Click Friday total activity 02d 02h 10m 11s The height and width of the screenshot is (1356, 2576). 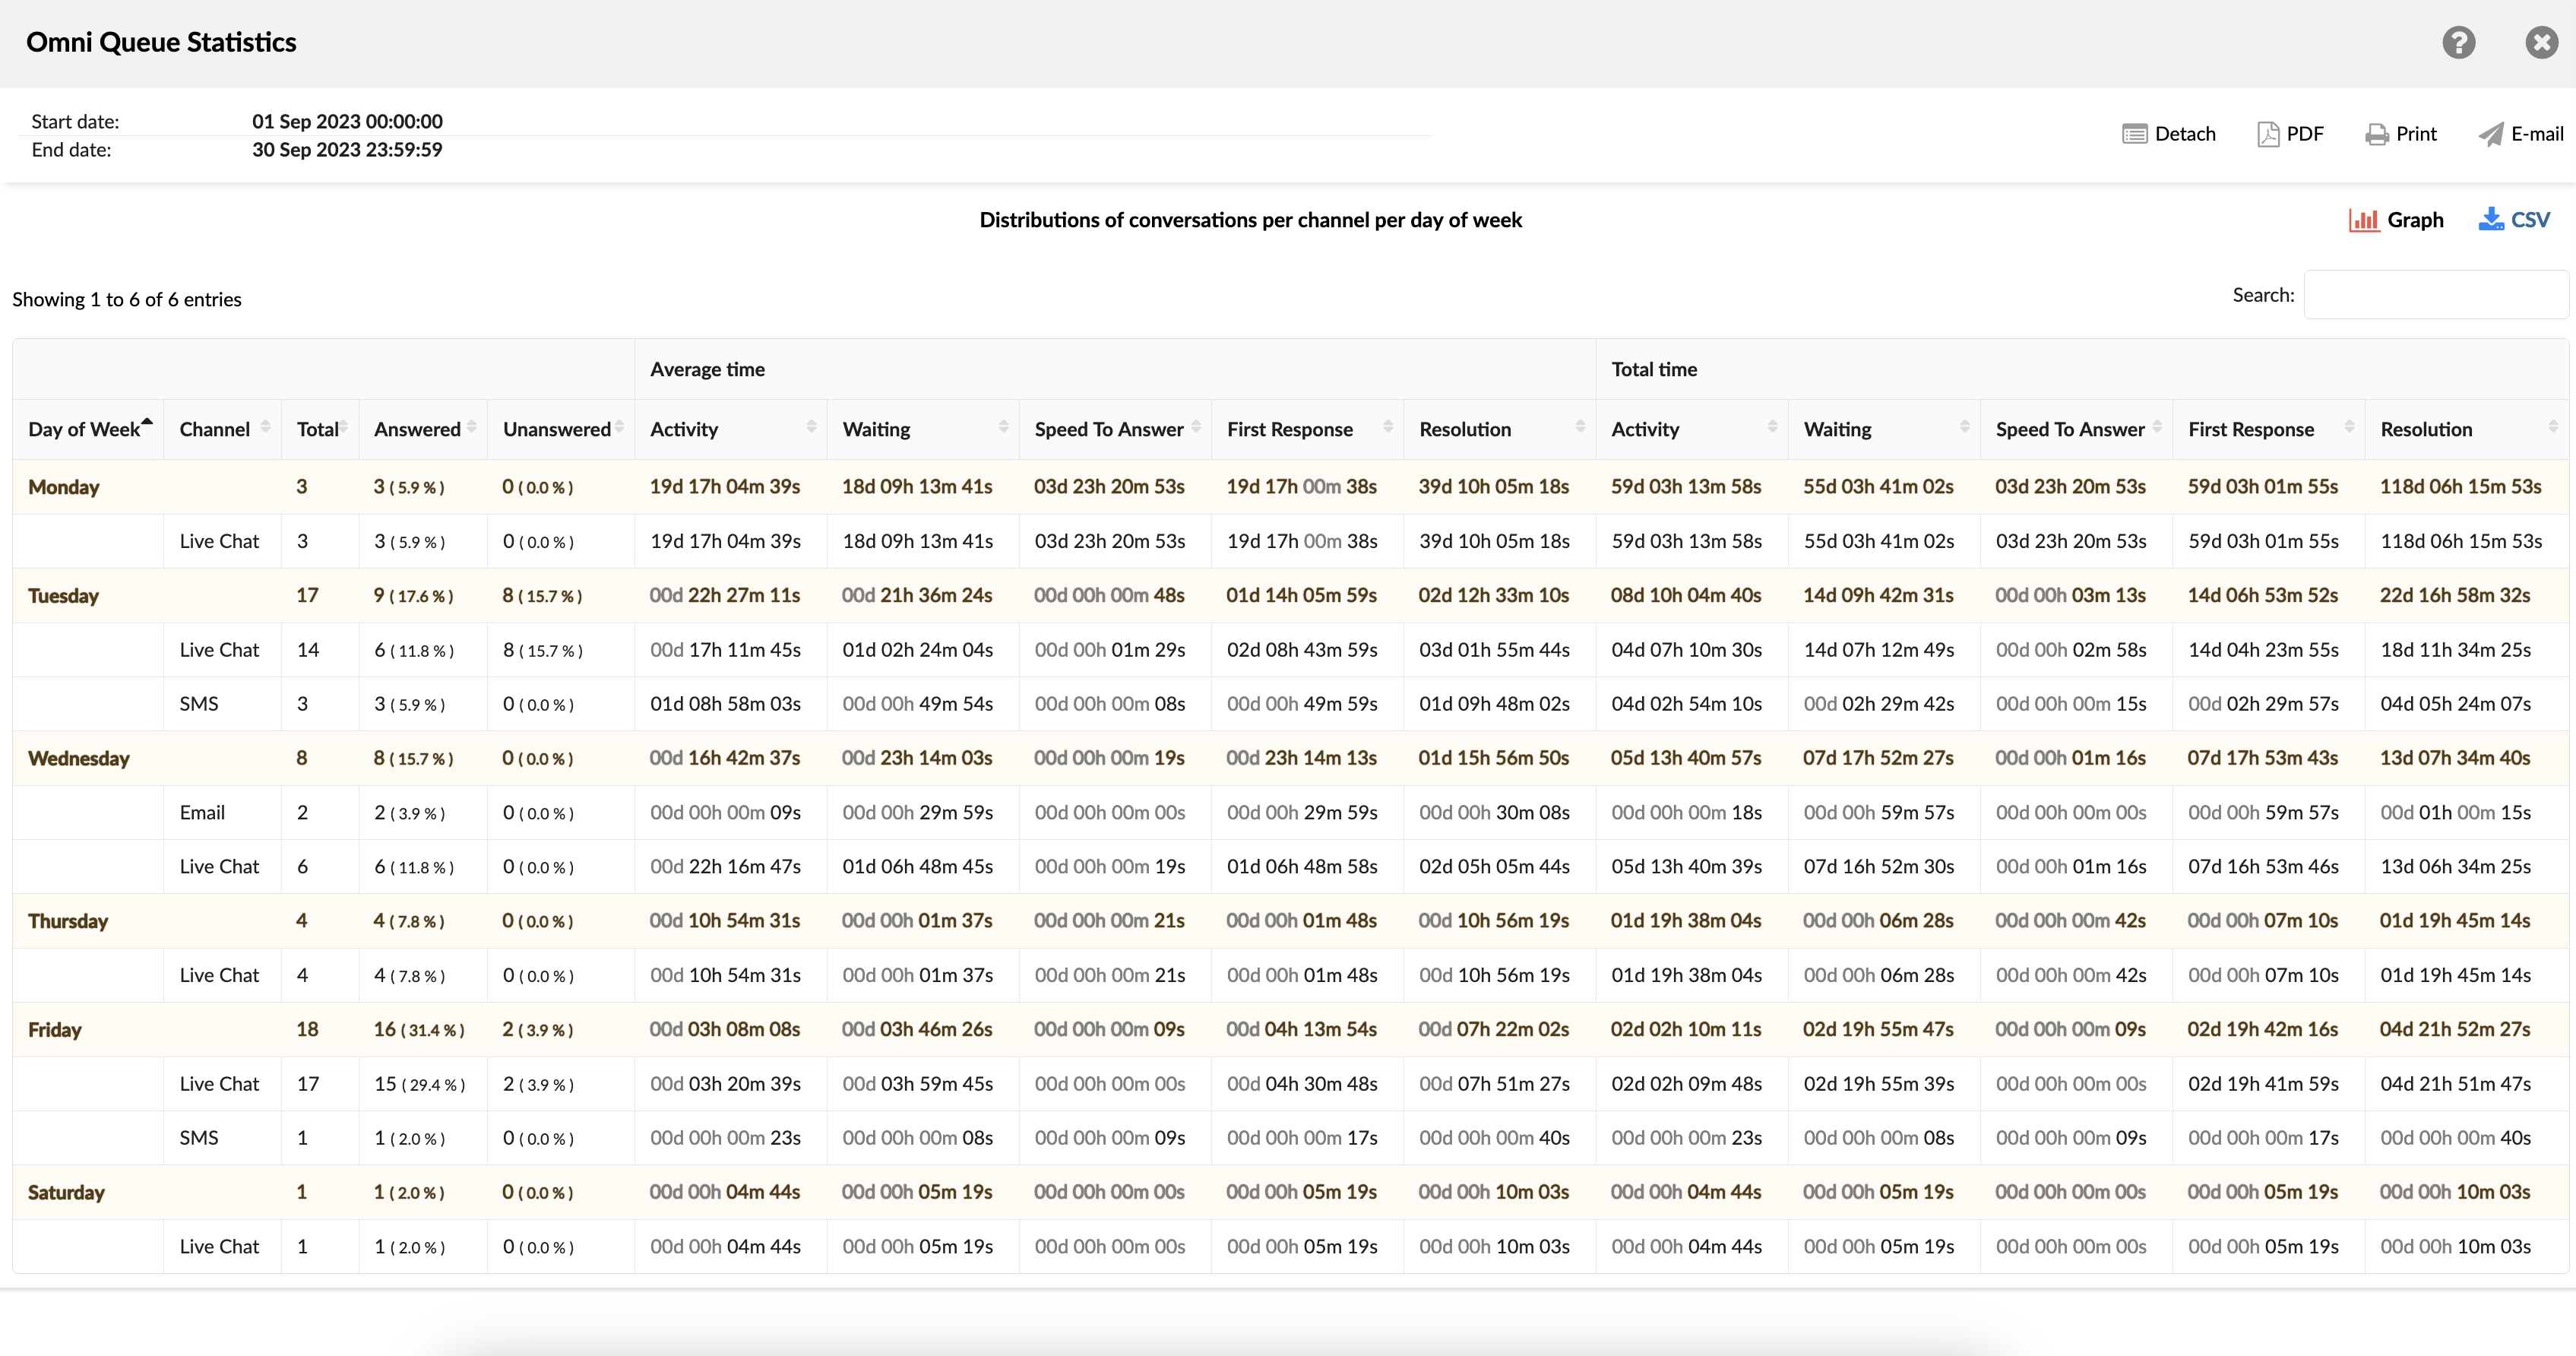click(x=1686, y=1030)
